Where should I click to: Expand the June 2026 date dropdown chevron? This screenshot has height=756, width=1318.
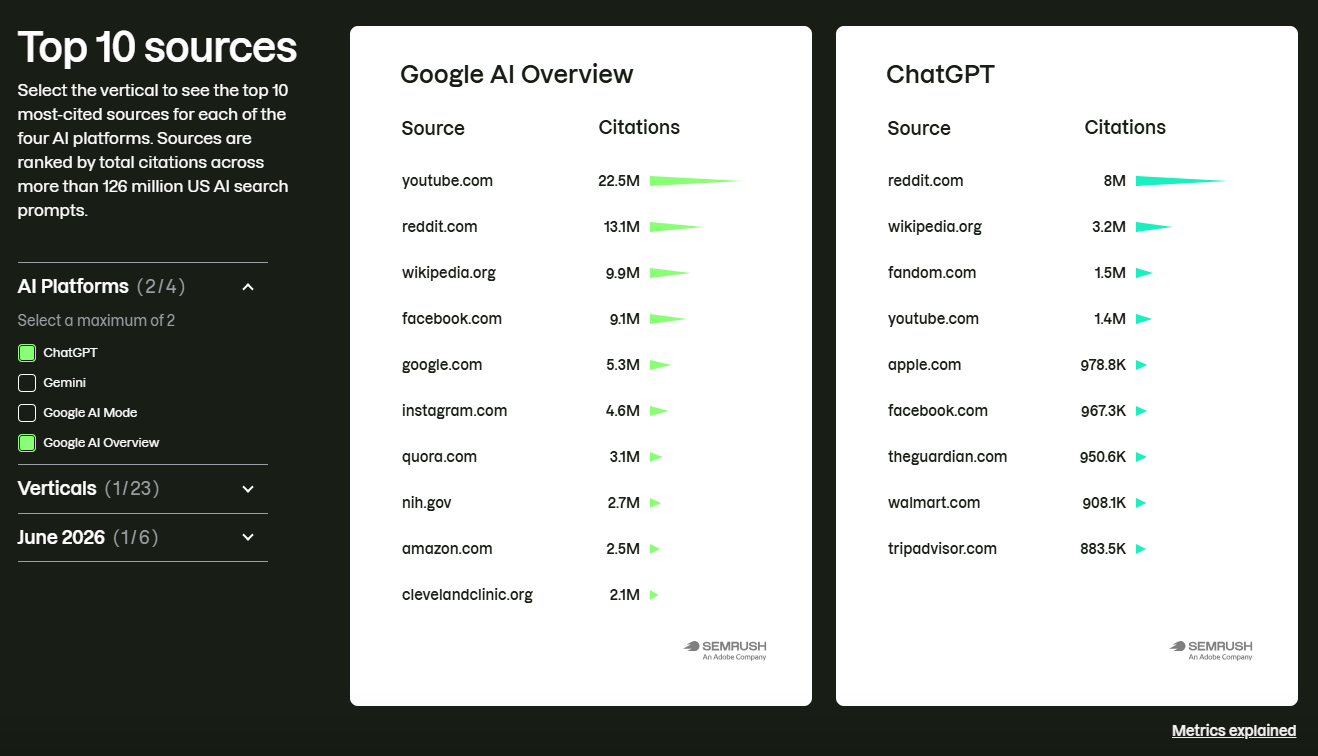coord(248,538)
